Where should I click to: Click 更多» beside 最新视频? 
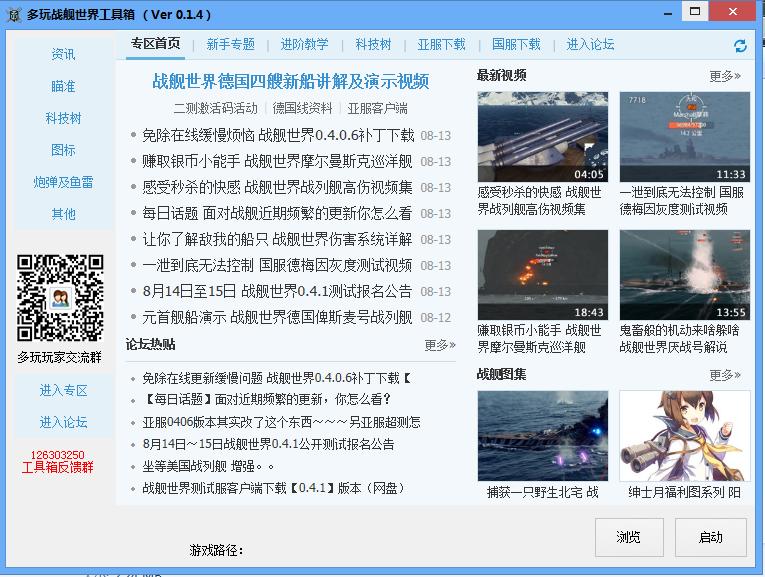click(x=725, y=76)
